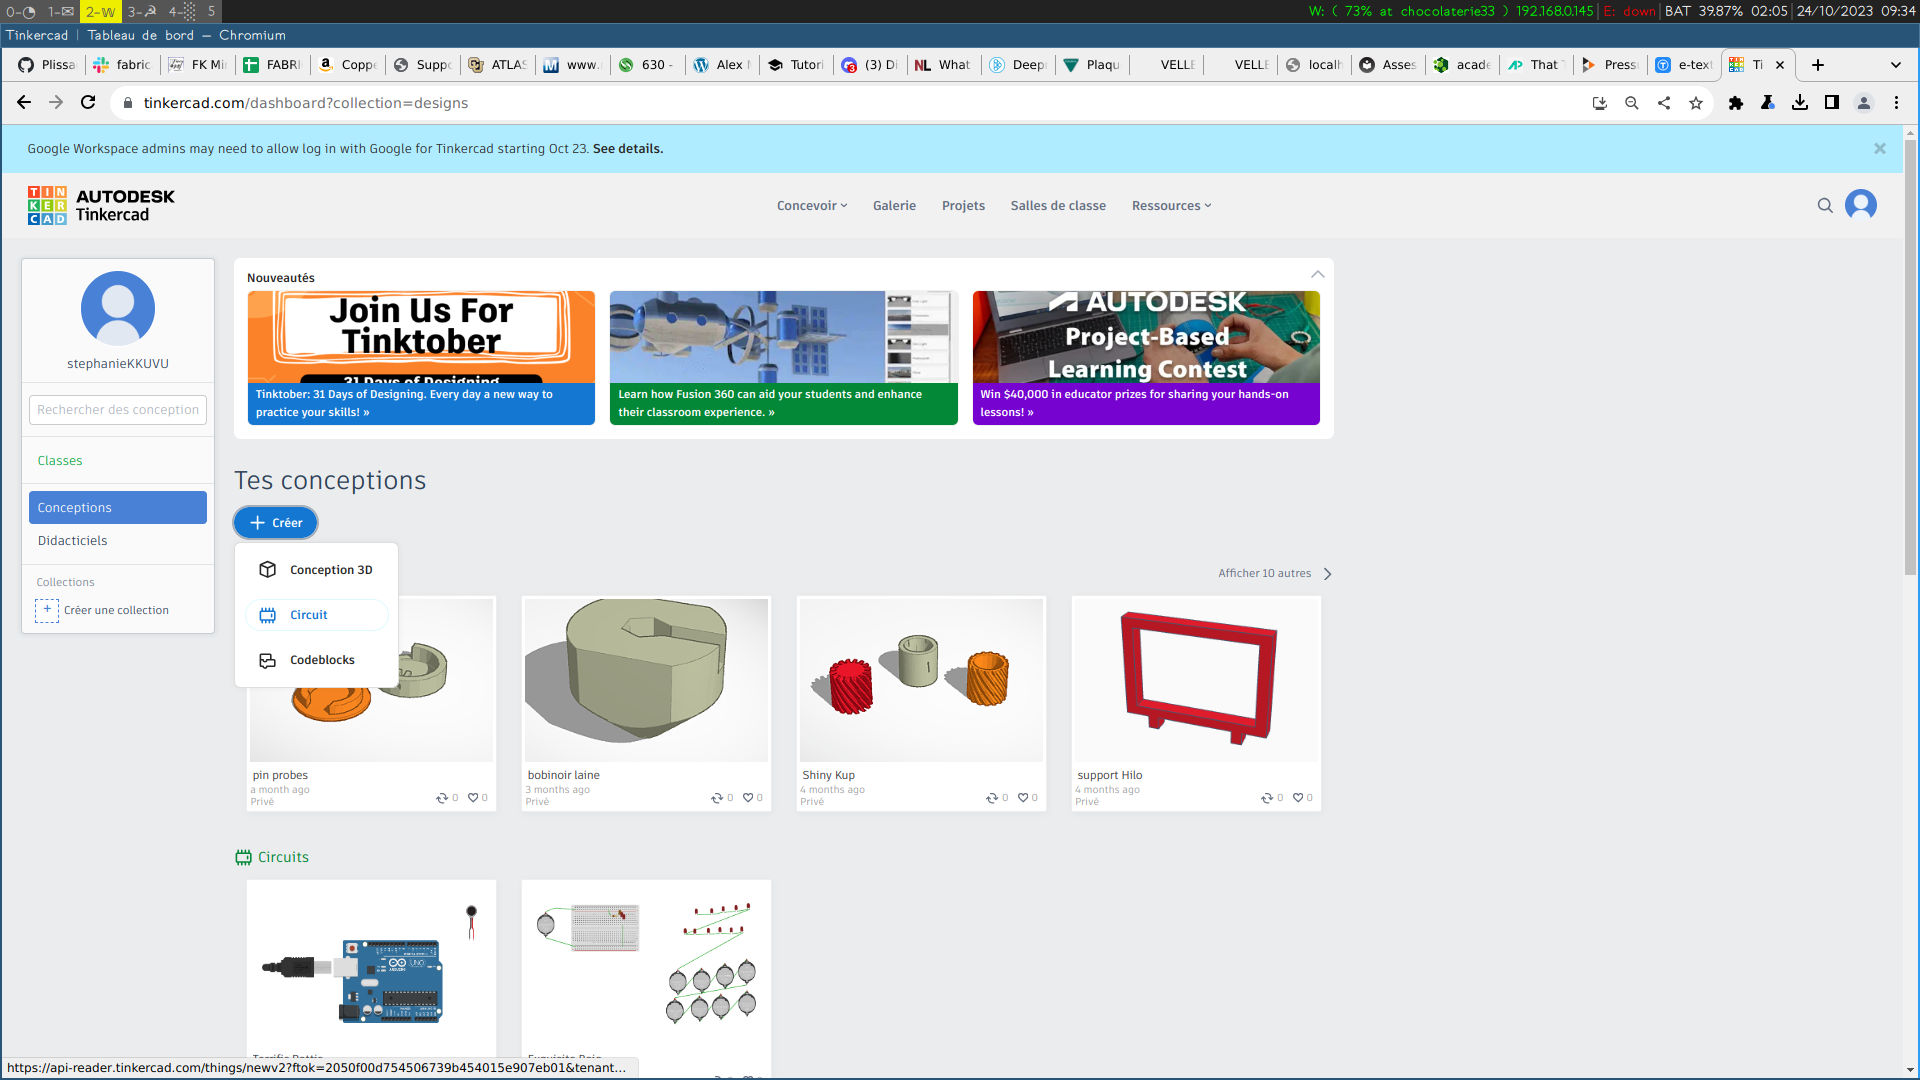This screenshot has height=1080, width=1920.
Task: Click the create collection plus icon
Action: [x=47, y=610]
